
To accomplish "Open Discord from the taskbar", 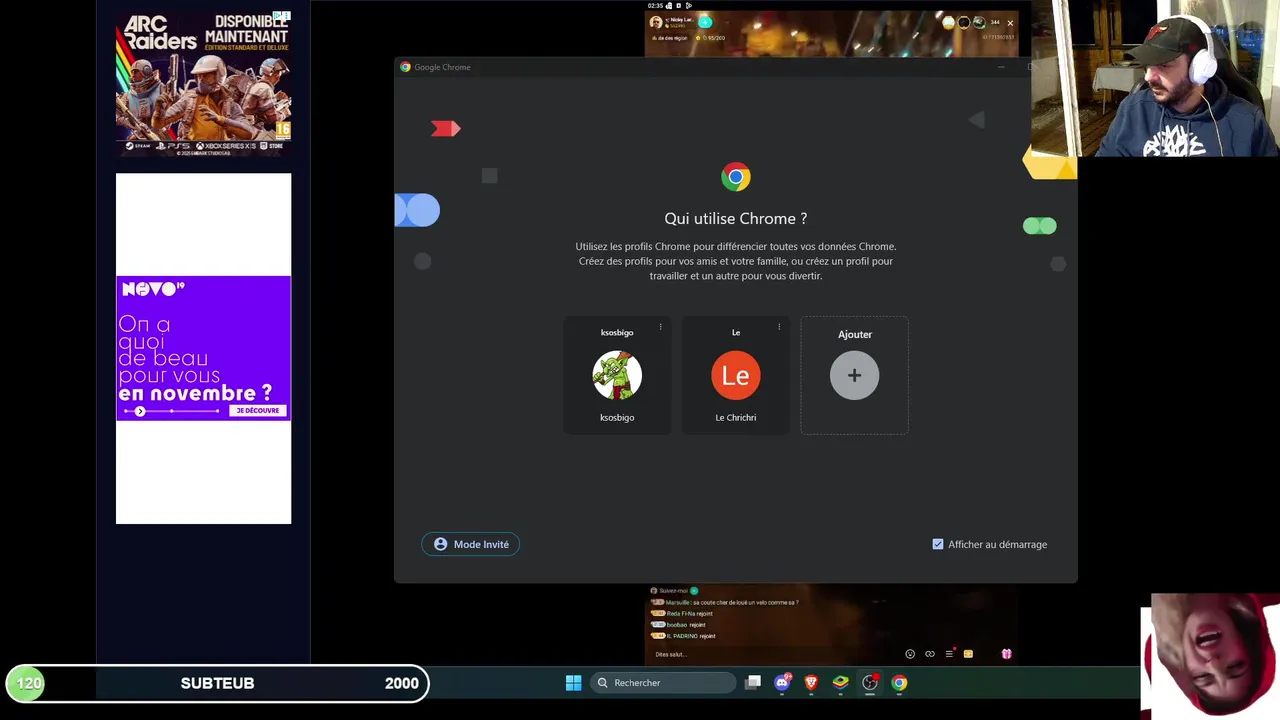I will [x=782, y=683].
